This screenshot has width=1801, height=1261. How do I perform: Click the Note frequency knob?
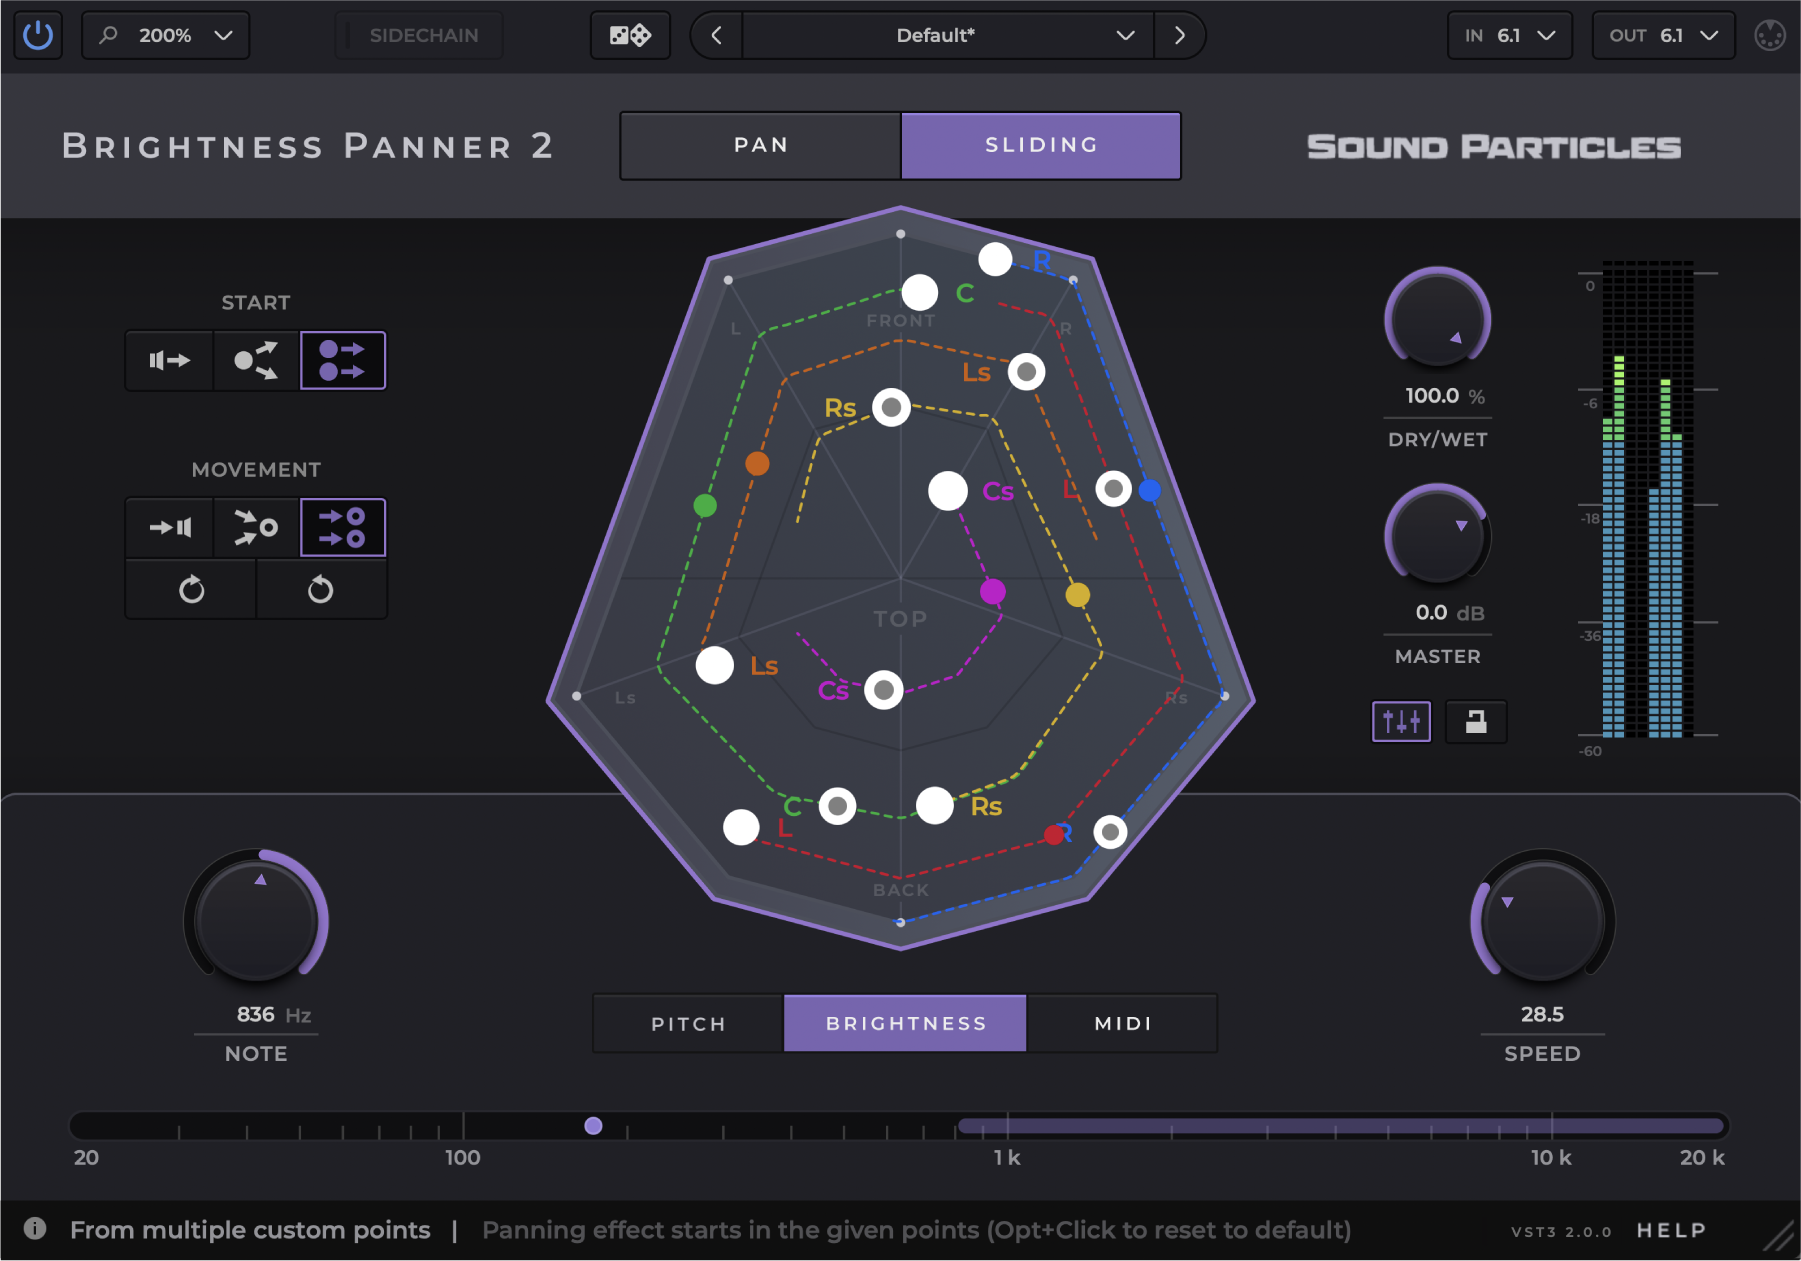tap(256, 919)
